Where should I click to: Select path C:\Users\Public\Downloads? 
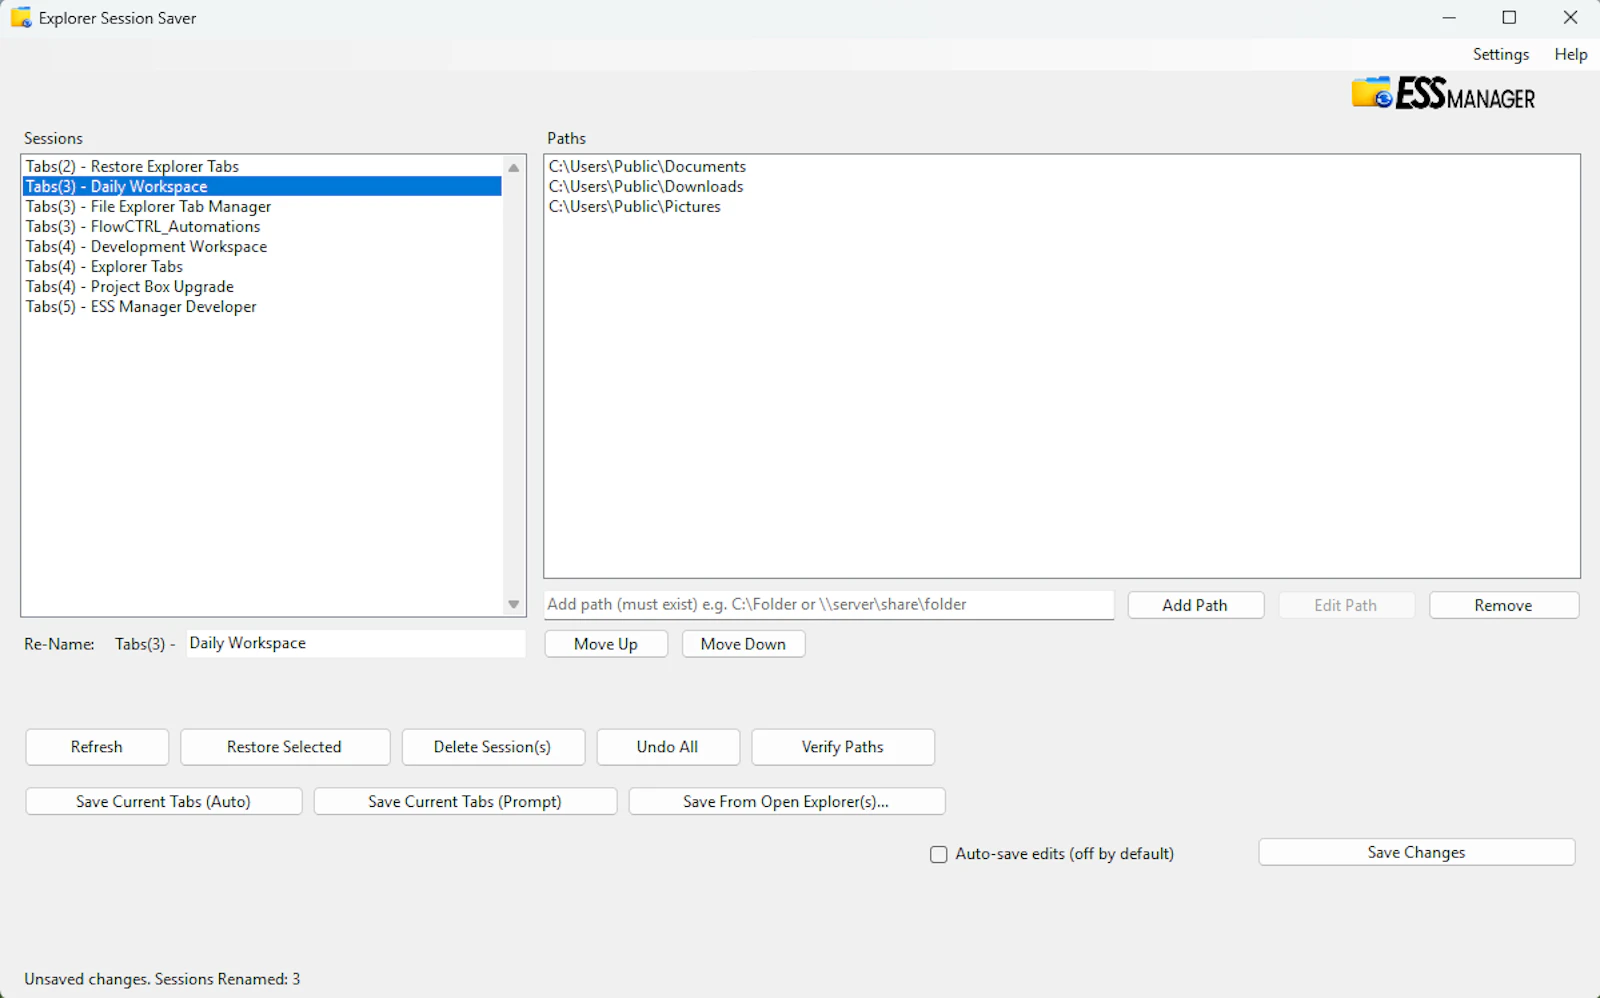tap(646, 186)
